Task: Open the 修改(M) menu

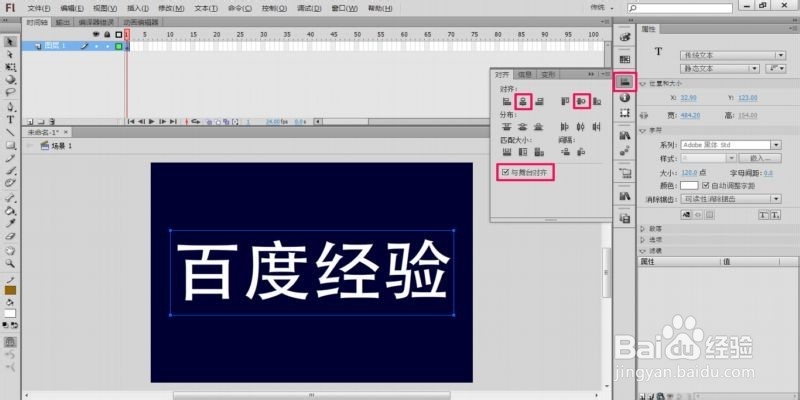Action: click(x=171, y=8)
